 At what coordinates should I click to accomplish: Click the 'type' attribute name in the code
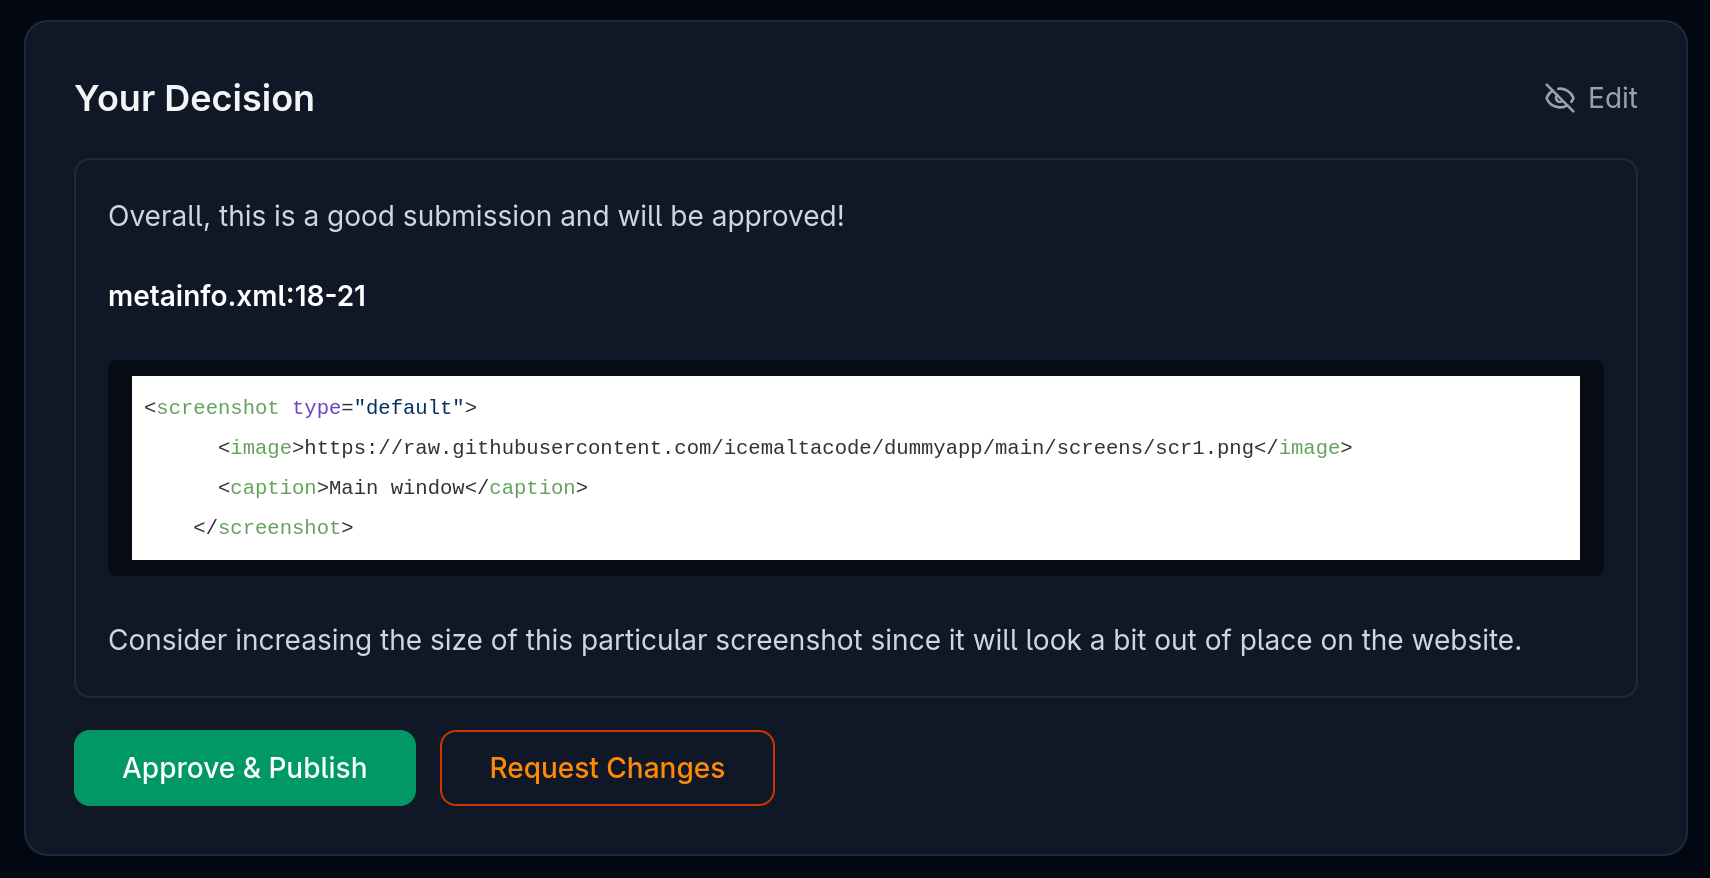click(316, 408)
